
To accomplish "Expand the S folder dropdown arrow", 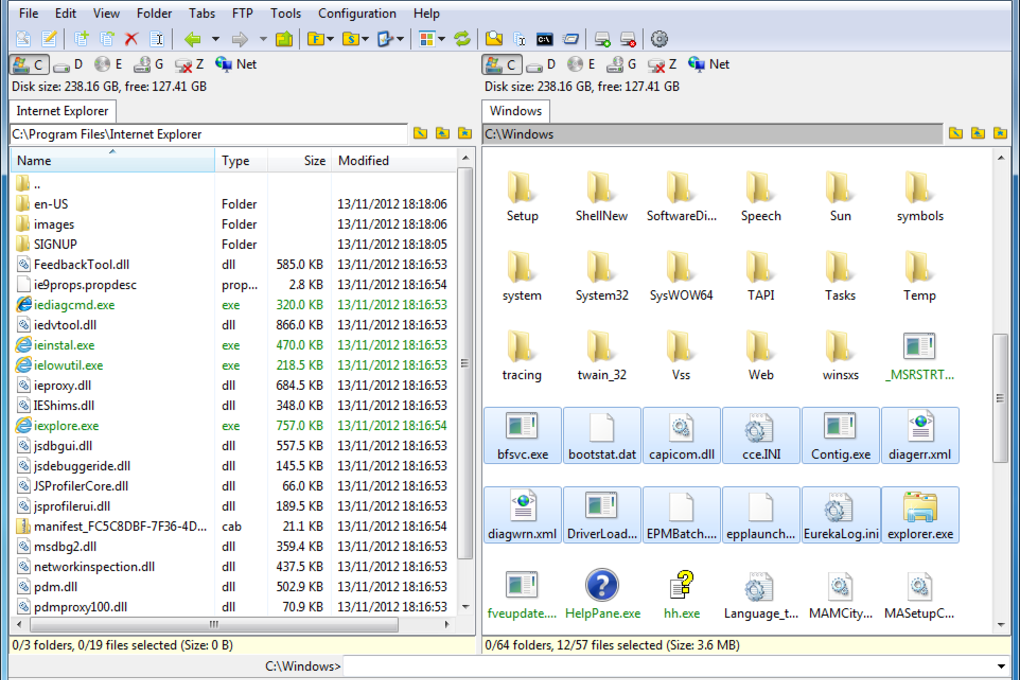I will pos(365,39).
